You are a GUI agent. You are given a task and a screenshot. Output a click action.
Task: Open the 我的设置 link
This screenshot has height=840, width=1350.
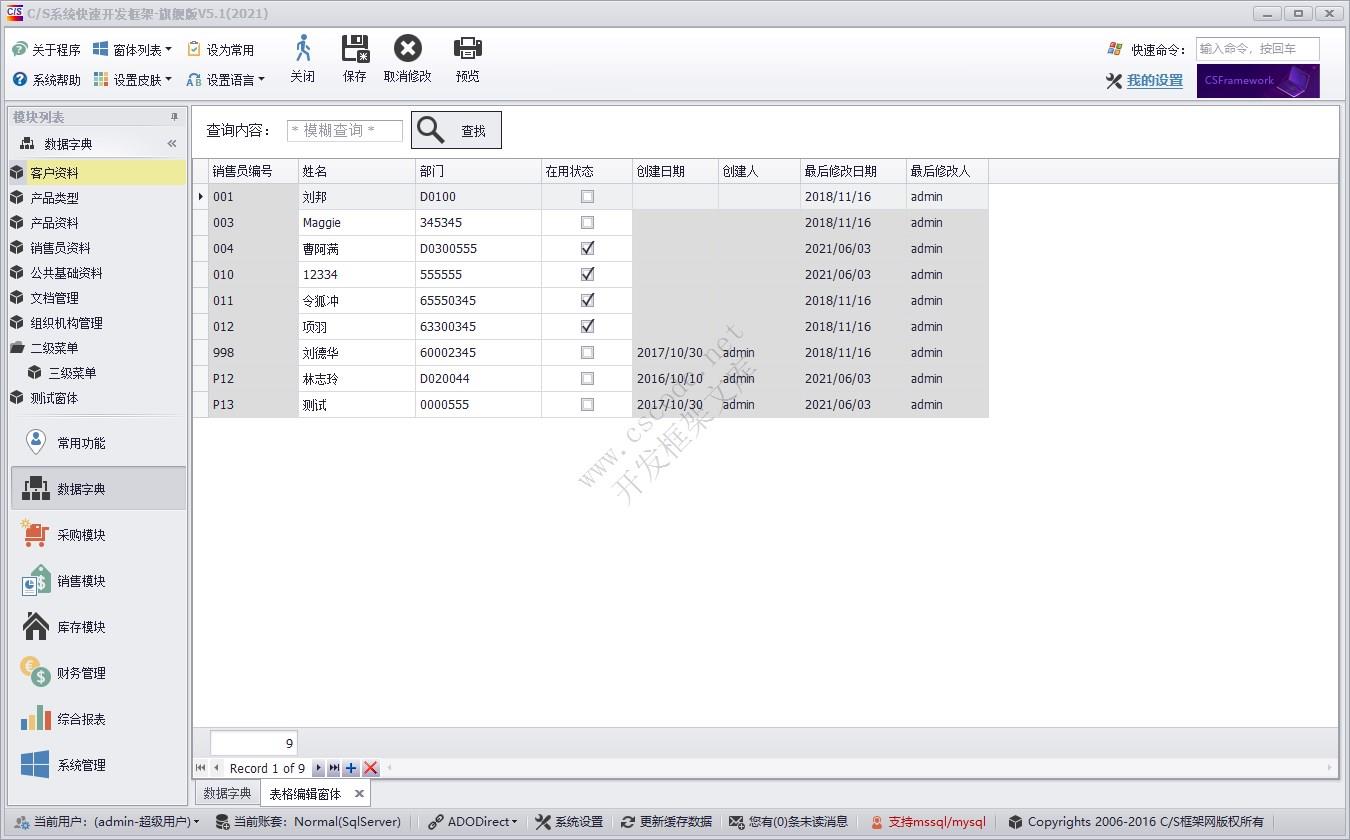(1154, 81)
